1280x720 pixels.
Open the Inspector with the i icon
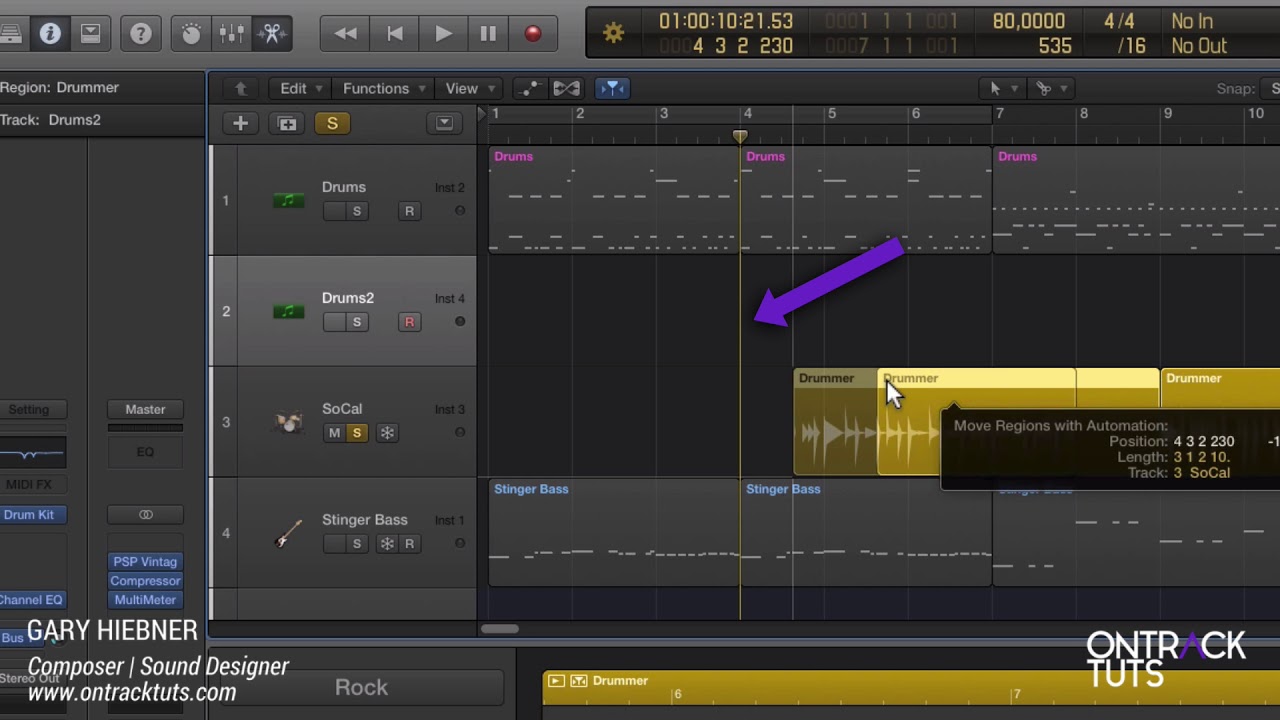50,34
